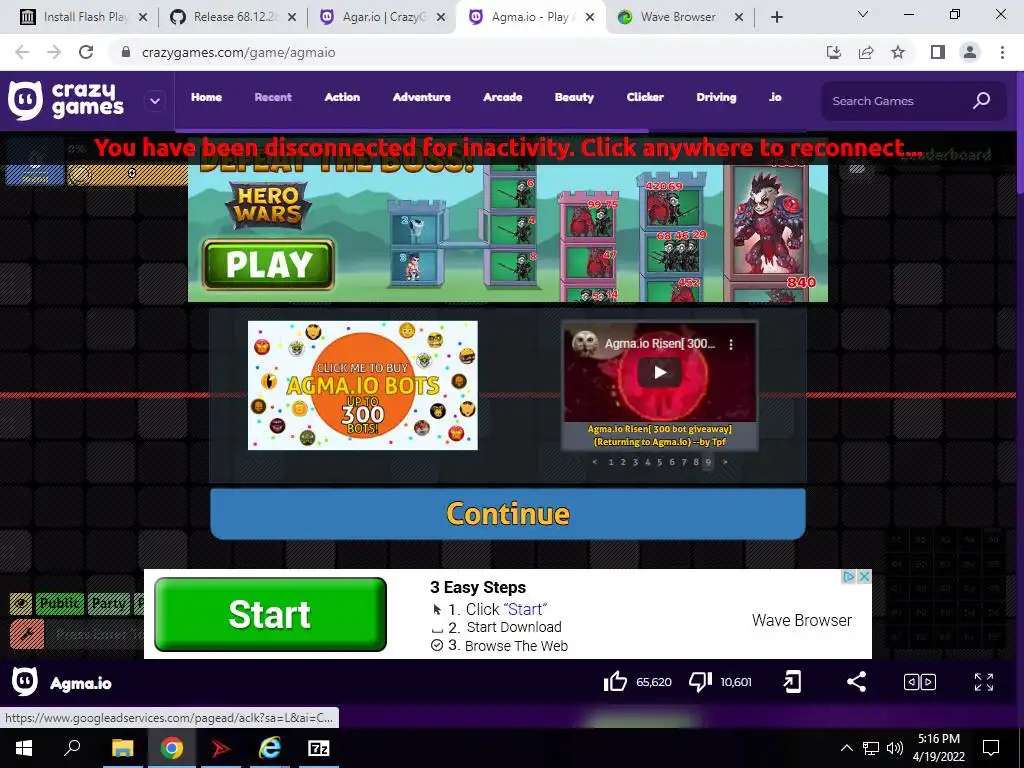Viewport: 1024px width, 768px height.
Task: Toggle fullscreen mode icon
Action: point(984,682)
